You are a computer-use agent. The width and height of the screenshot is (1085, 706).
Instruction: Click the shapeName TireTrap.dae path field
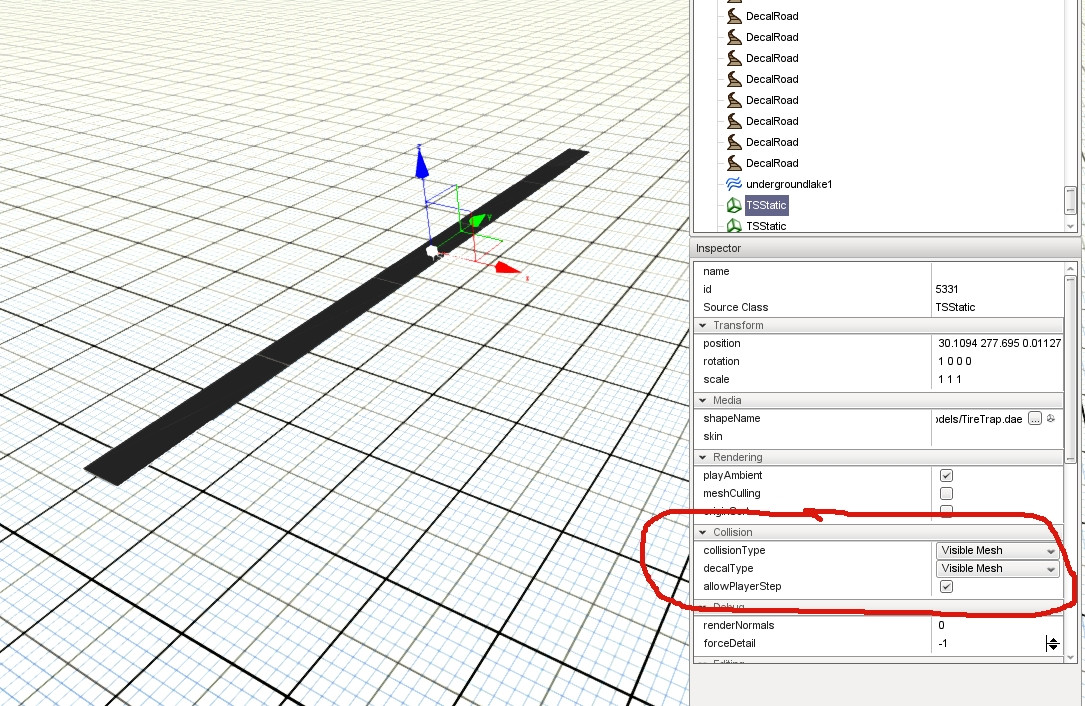tap(979, 419)
